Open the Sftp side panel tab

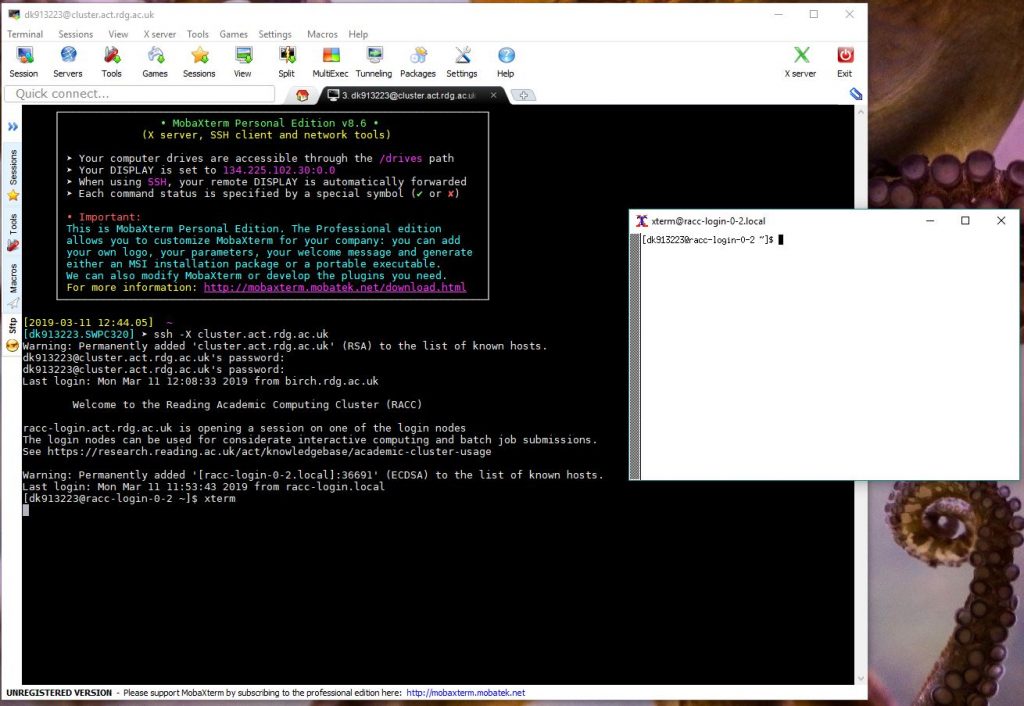(13, 328)
